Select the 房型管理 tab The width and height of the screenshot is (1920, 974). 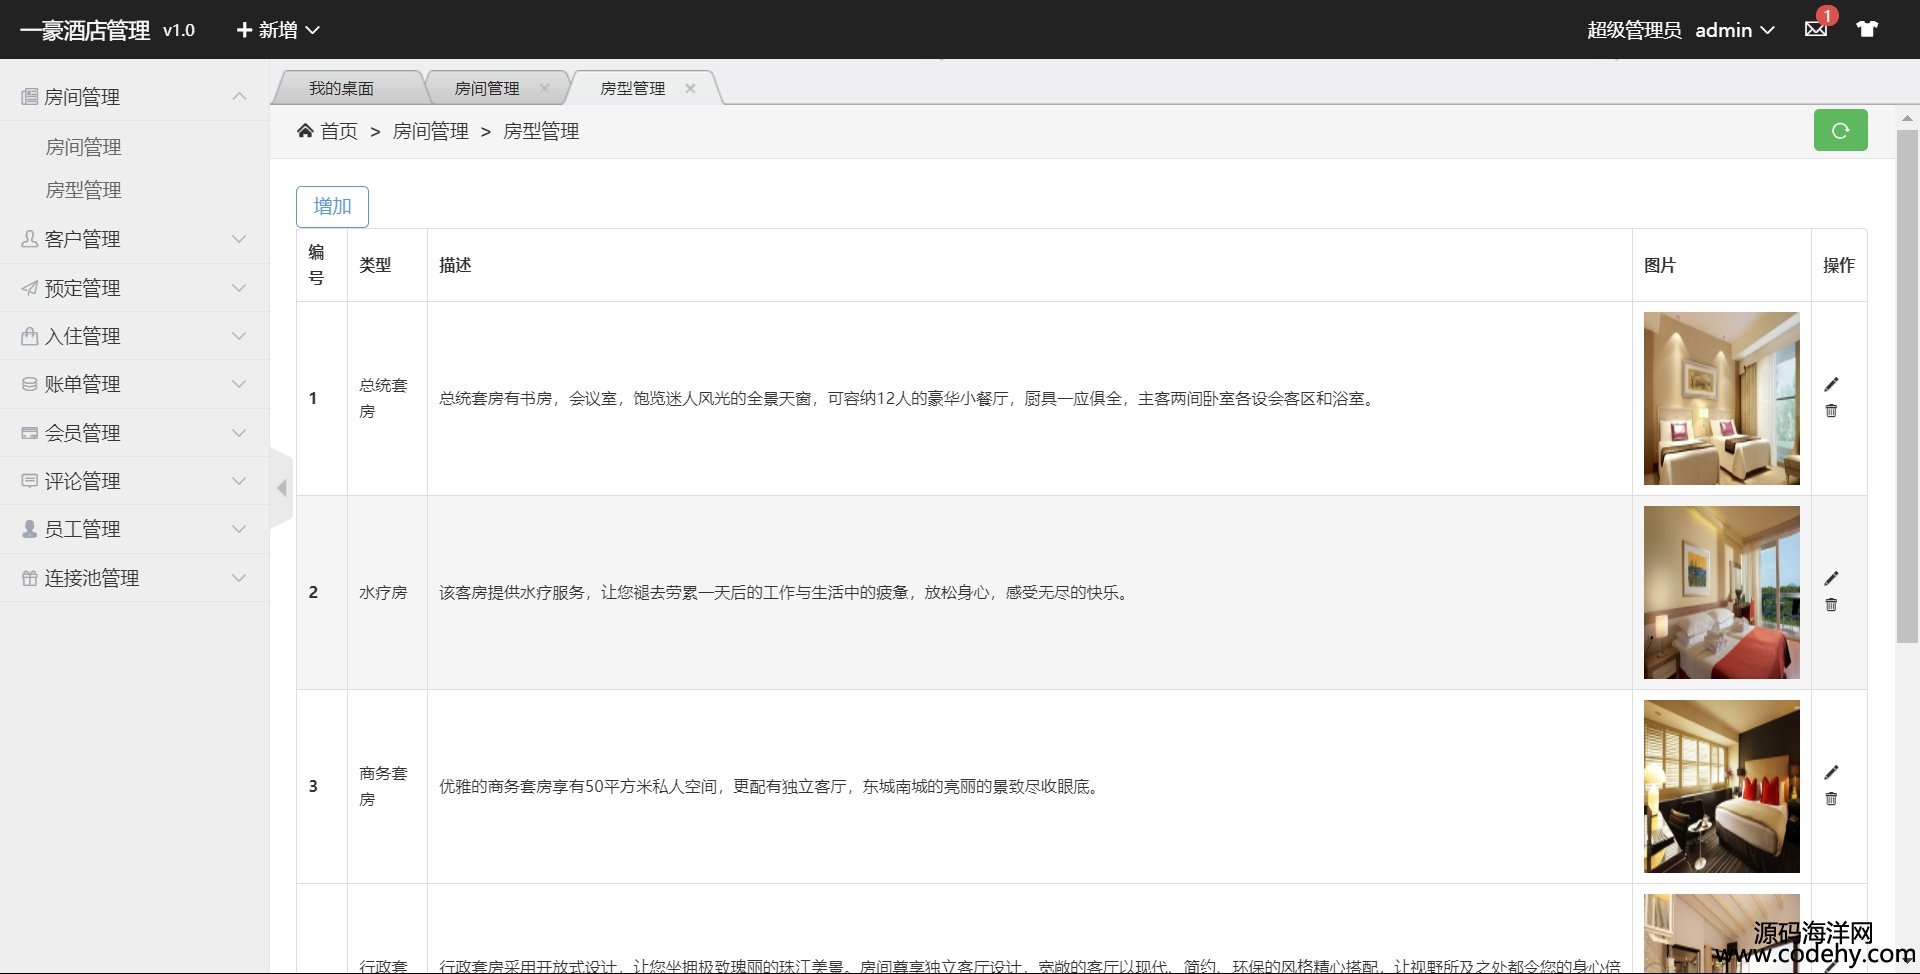coord(632,88)
